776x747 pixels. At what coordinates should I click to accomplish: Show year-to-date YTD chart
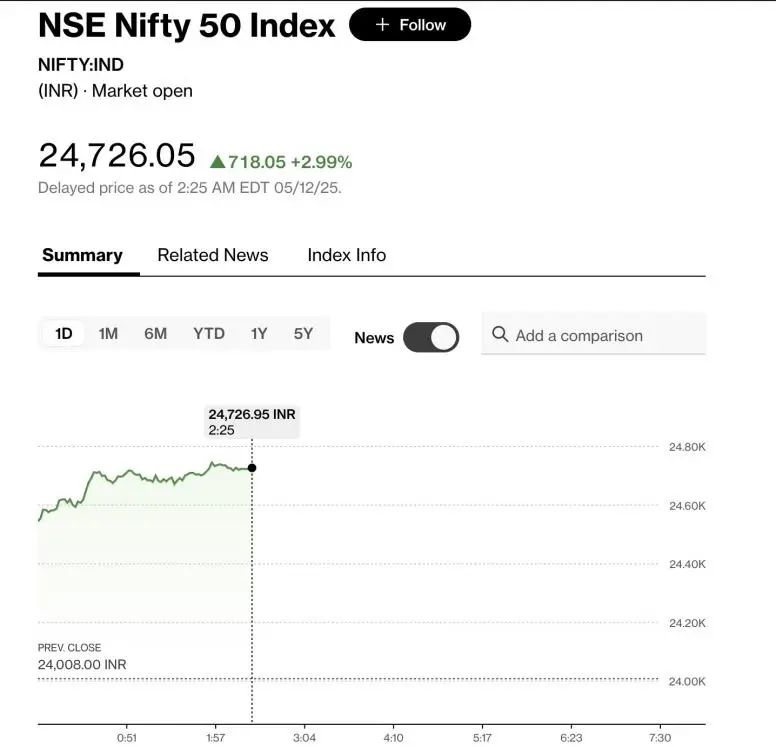tap(209, 334)
